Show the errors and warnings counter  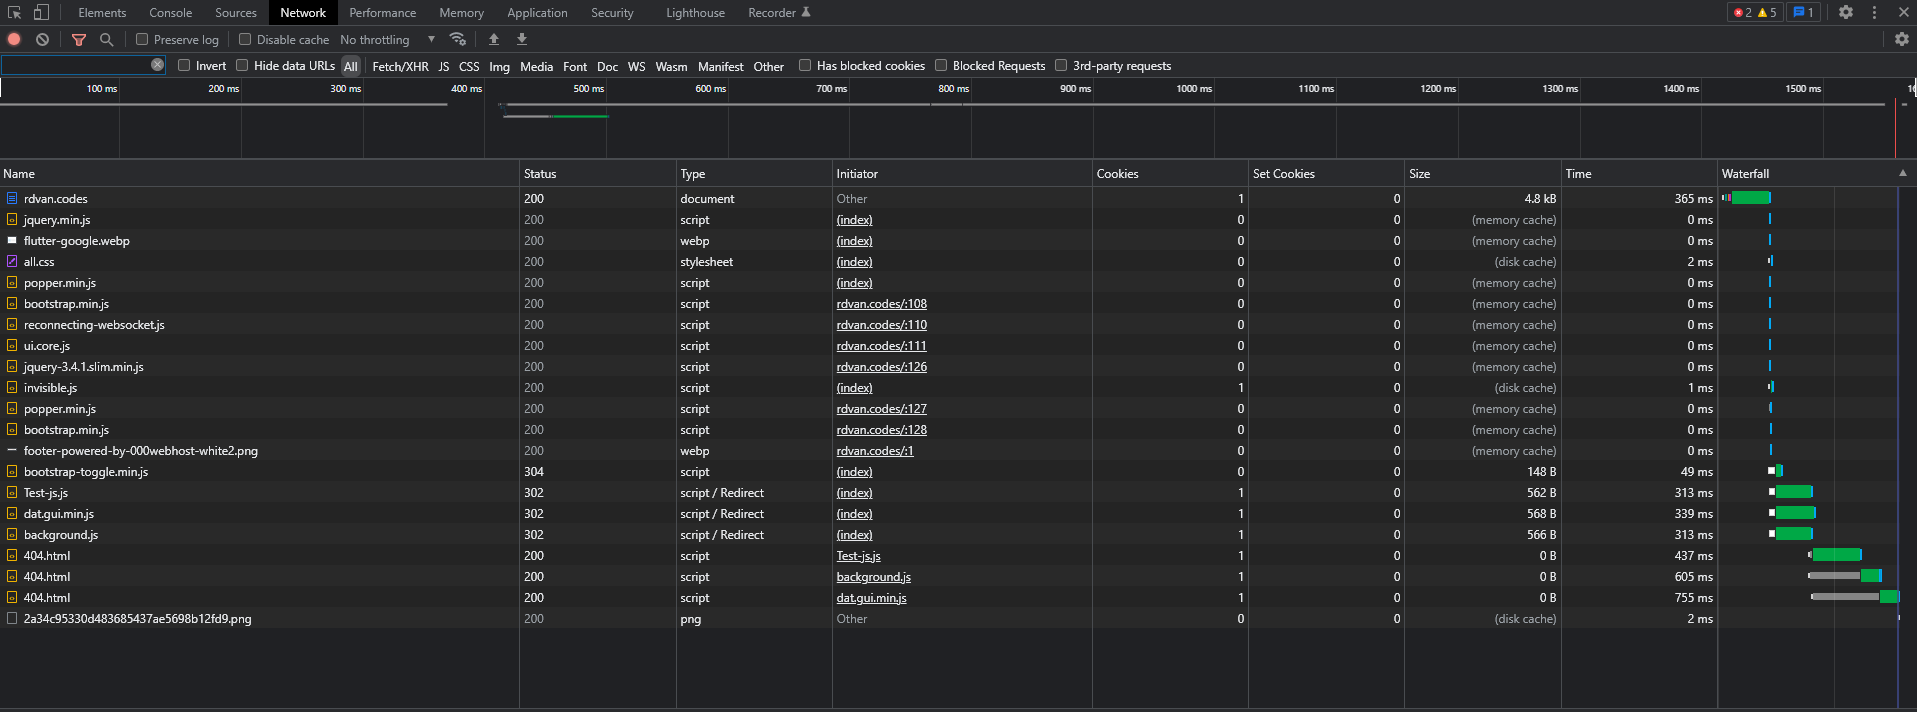click(1755, 12)
